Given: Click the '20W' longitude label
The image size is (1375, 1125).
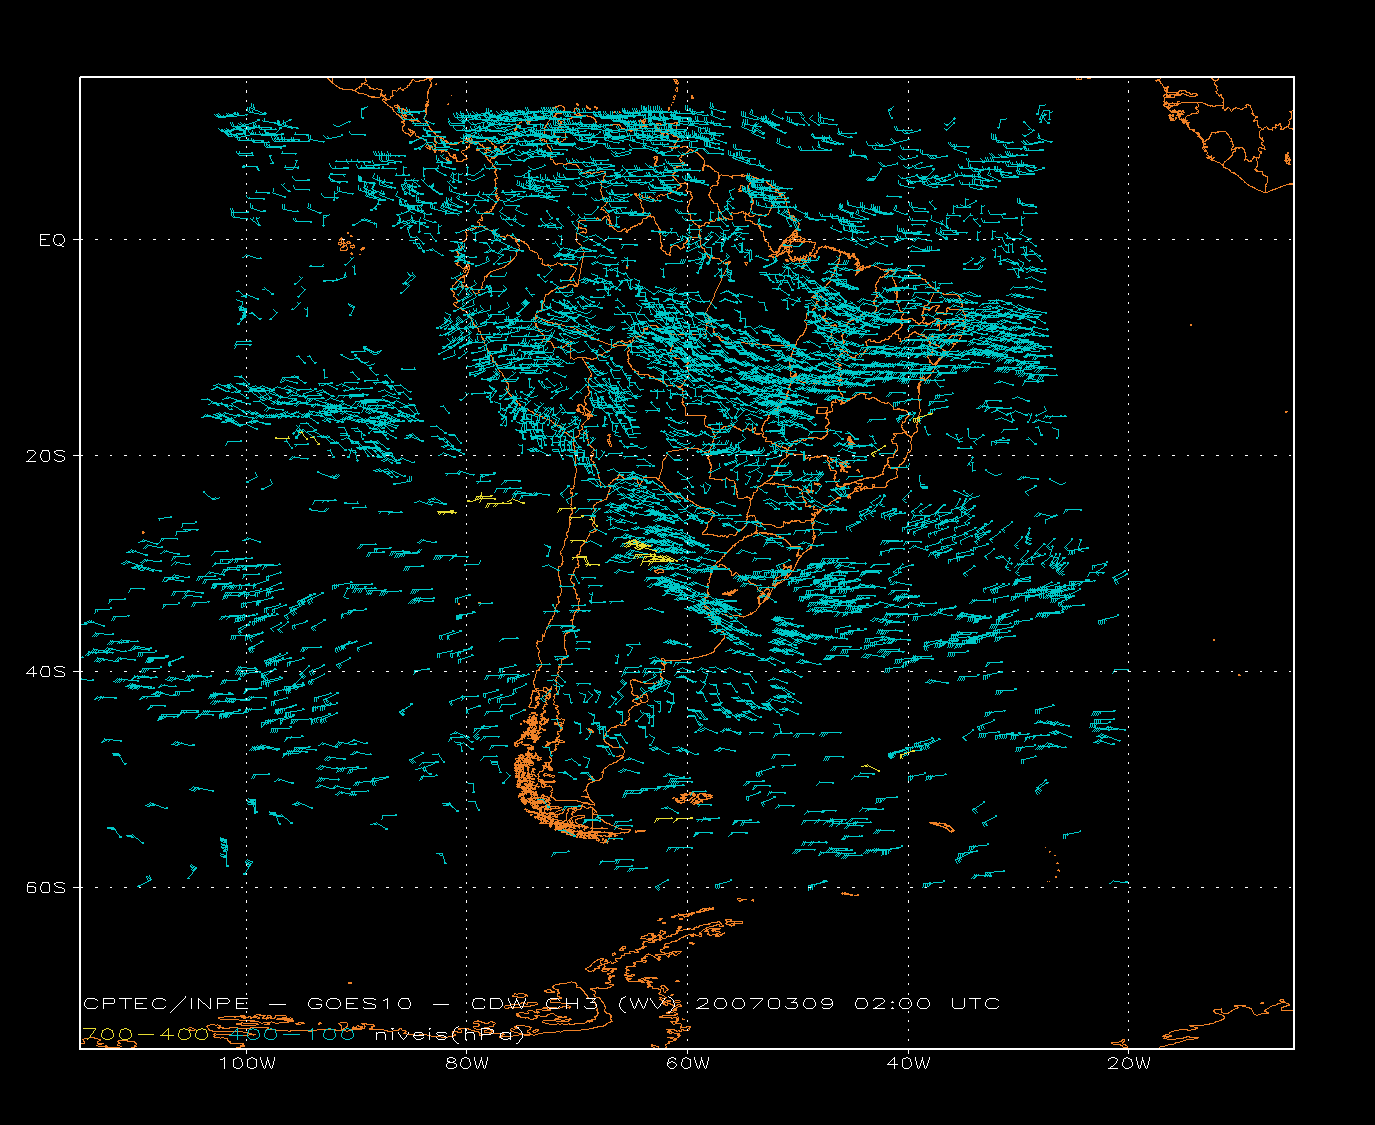Looking at the screenshot, I should pyautogui.click(x=1129, y=1063).
